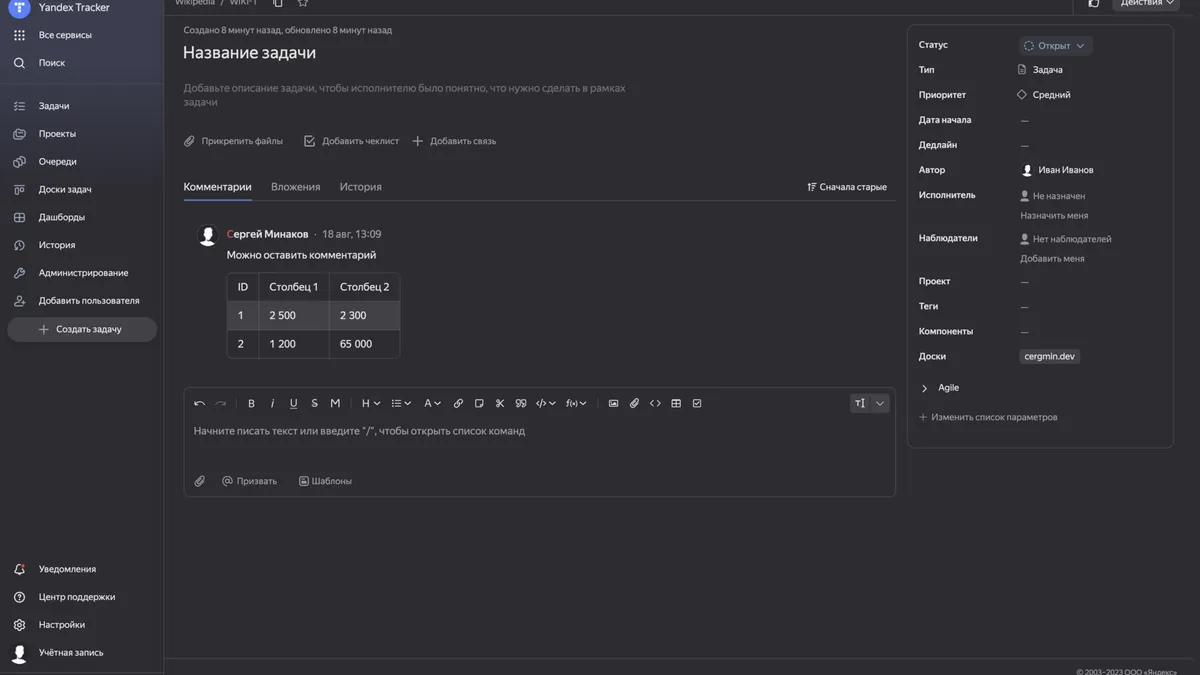The width and height of the screenshot is (1200, 675).
Task: Switch to the Вложения tab
Action: tap(295, 187)
